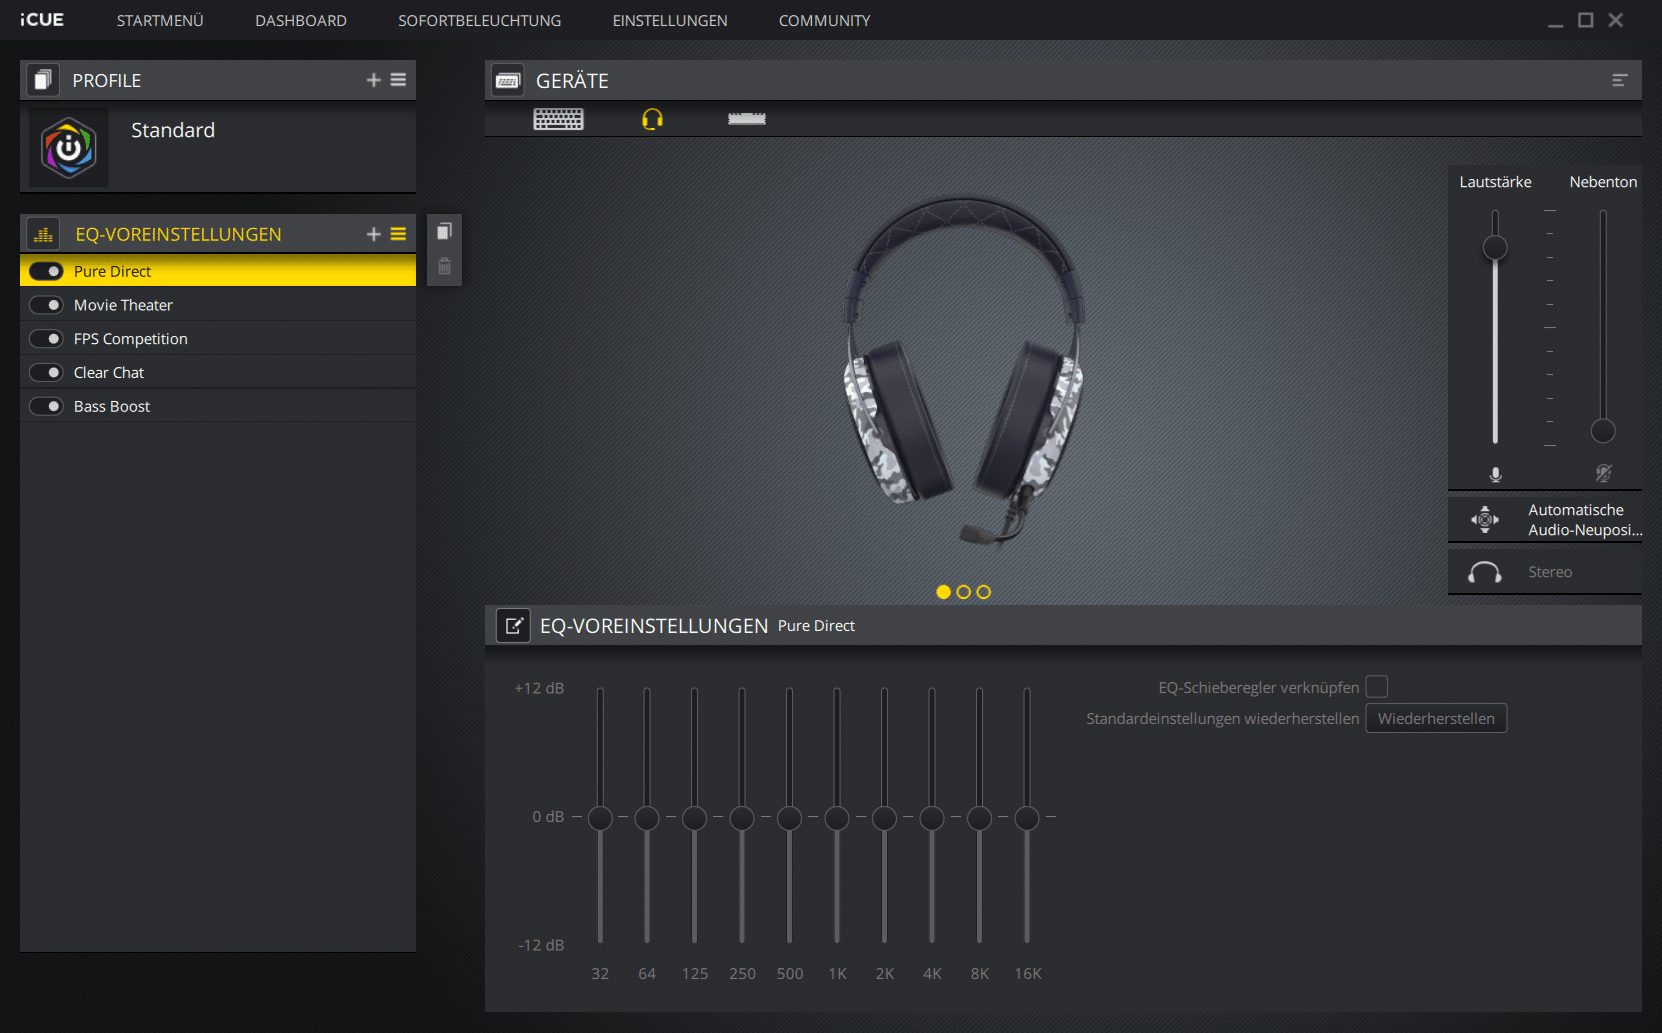Screen dimensions: 1662x1033
Task: Mute the microphone under Lautstärke slider
Action: (x=1495, y=474)
